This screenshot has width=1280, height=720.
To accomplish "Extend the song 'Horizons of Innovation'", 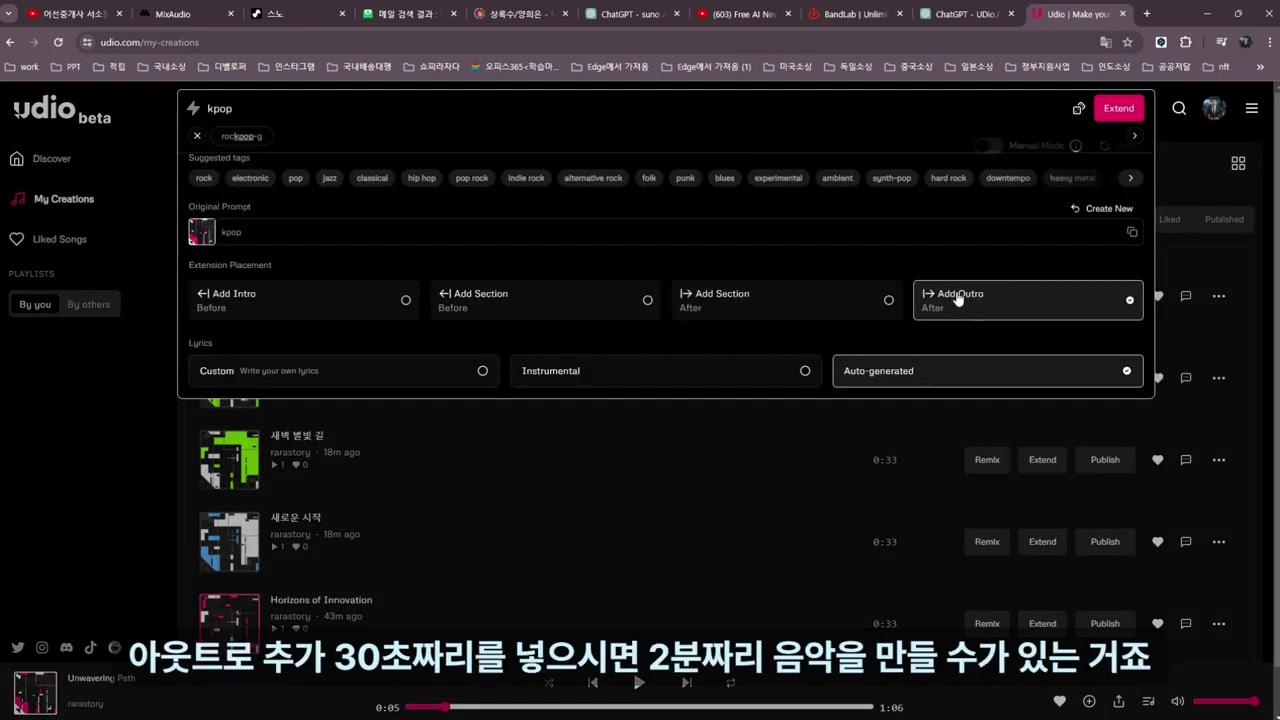I will [1043, 624].
